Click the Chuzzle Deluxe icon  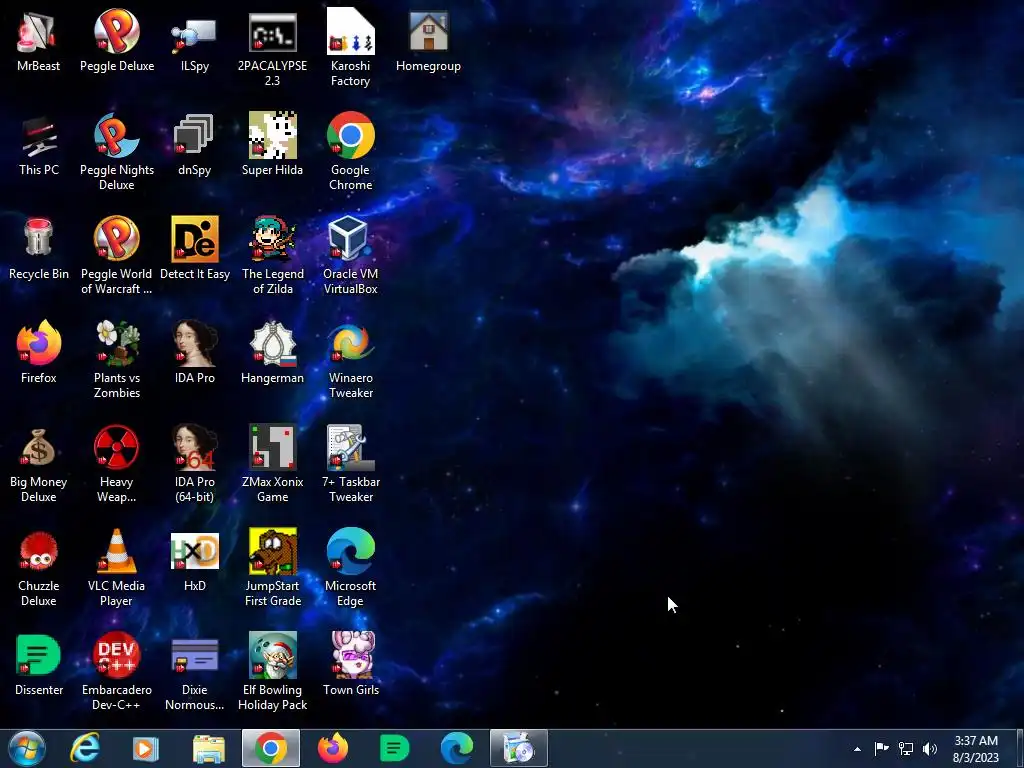coord(39,568)
